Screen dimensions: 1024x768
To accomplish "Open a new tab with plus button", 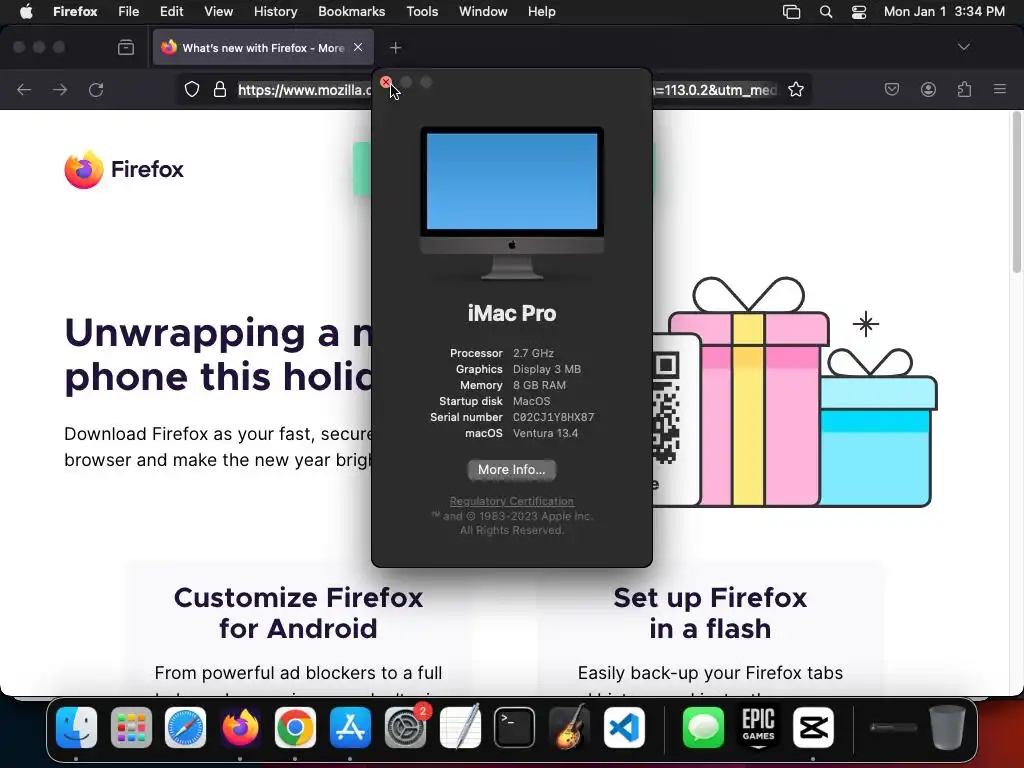I will pyautogui.click(x=395, y=48).
